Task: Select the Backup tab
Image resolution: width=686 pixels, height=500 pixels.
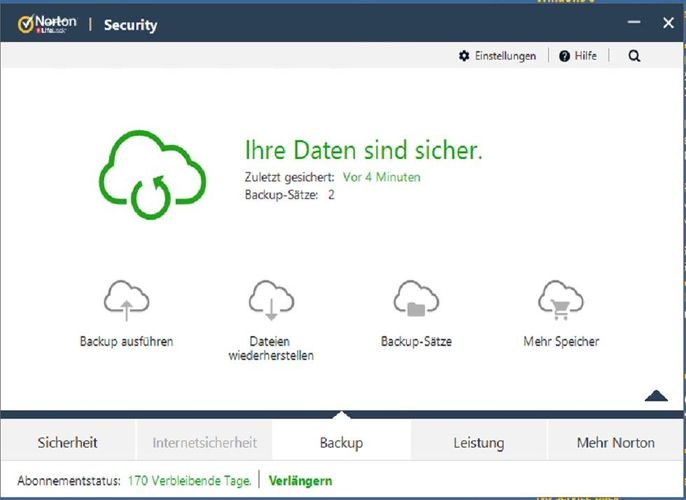Action: (x=341, y=442)
